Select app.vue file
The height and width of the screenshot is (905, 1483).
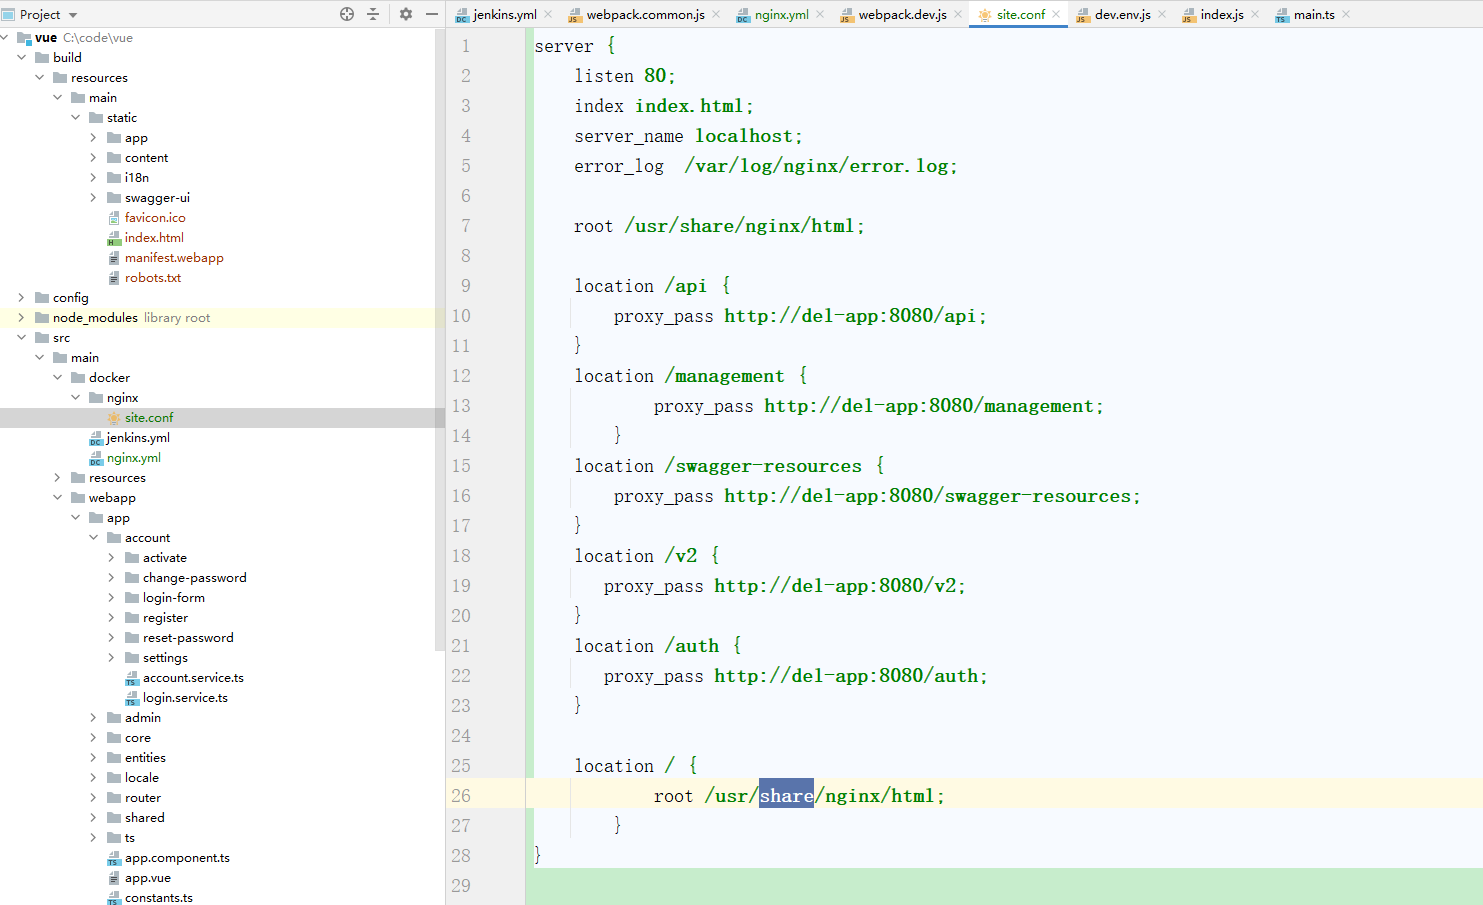pos(147,877)
